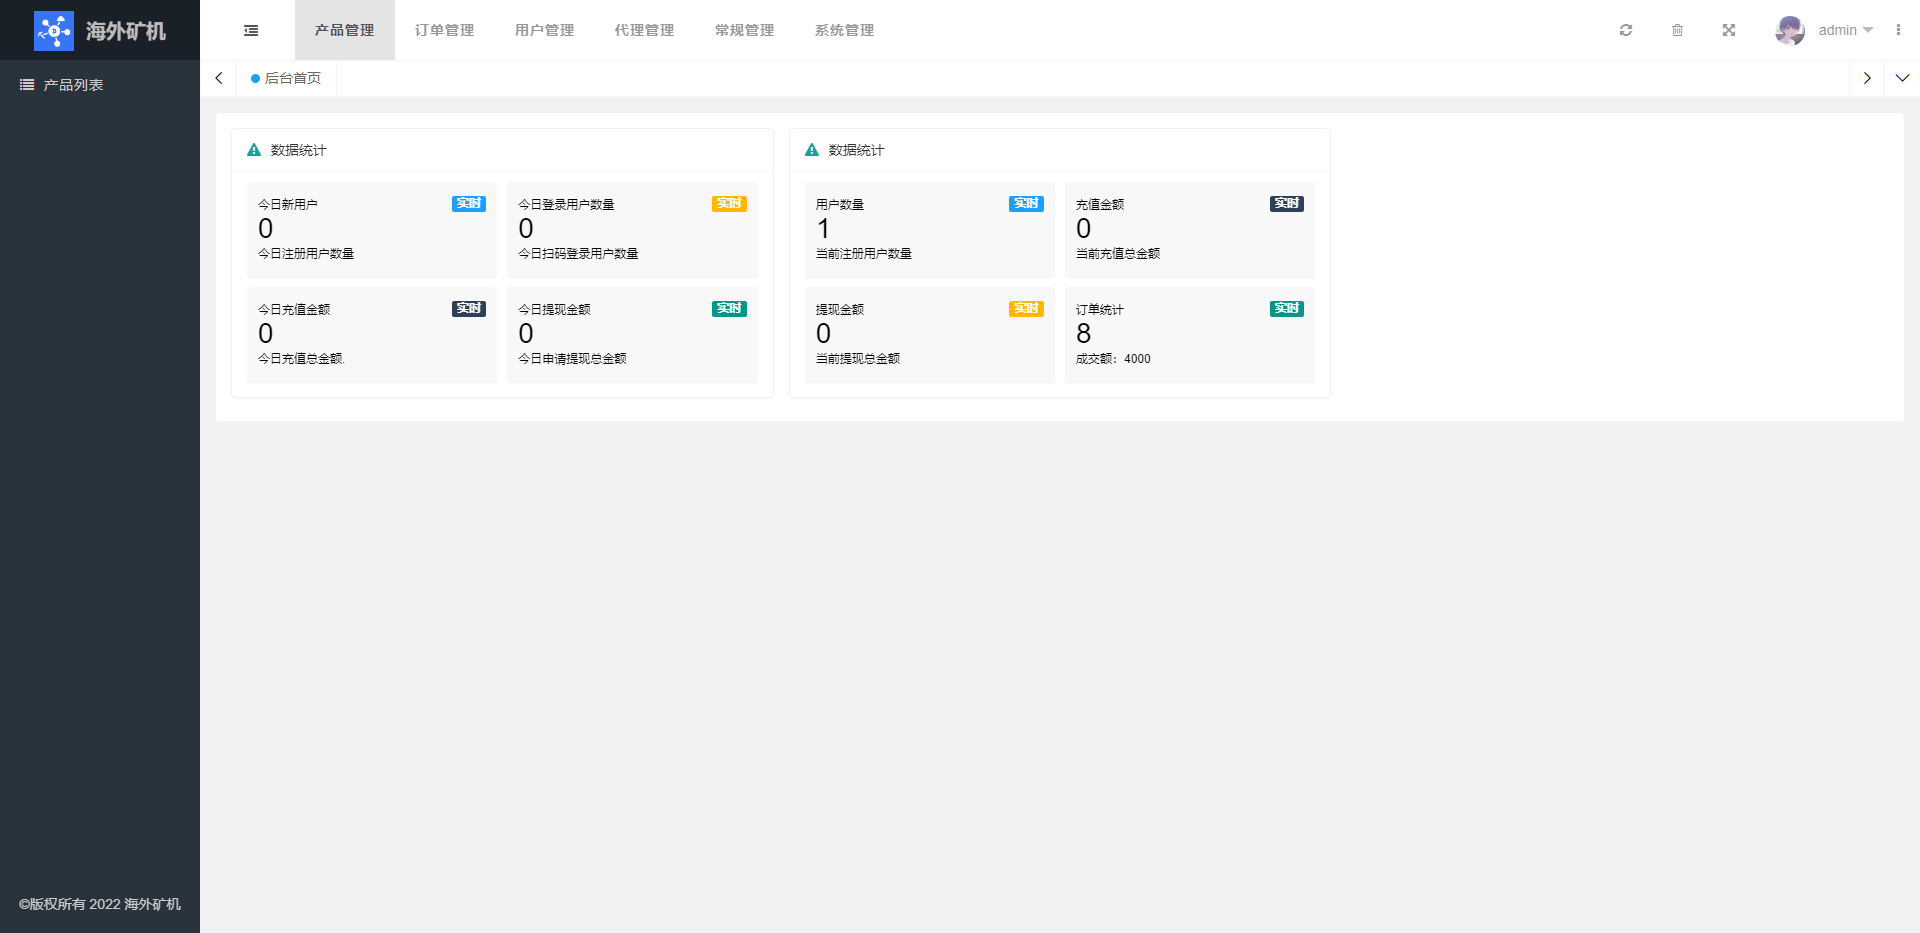
Task: Click the ©版权所有 2022 海外矿机 footer
Action: 100,904
